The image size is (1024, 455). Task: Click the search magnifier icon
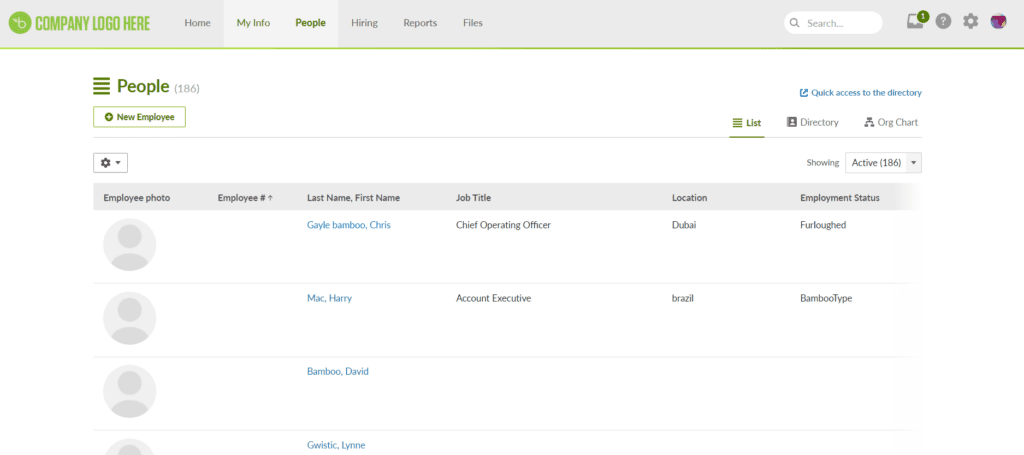(795, 23)
